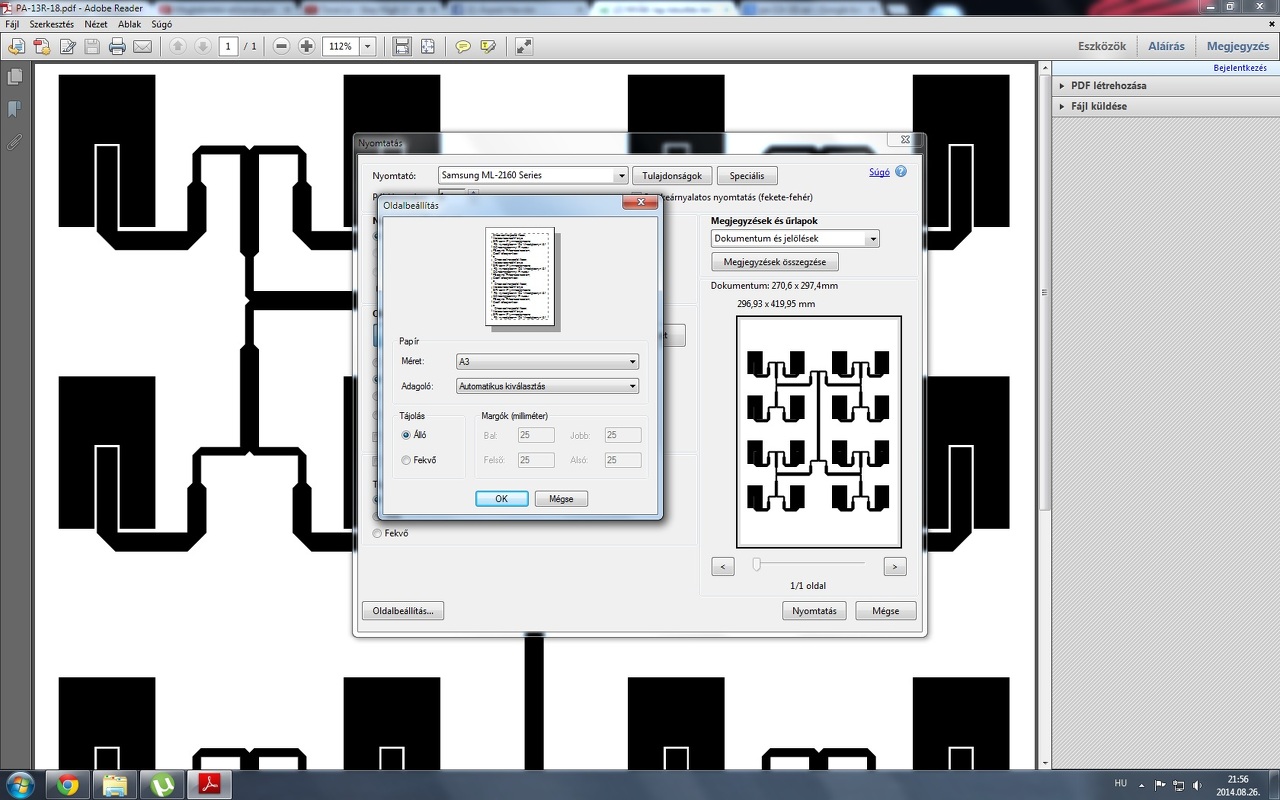
Task: Click the print preview page slider
Action: [756, 565]
